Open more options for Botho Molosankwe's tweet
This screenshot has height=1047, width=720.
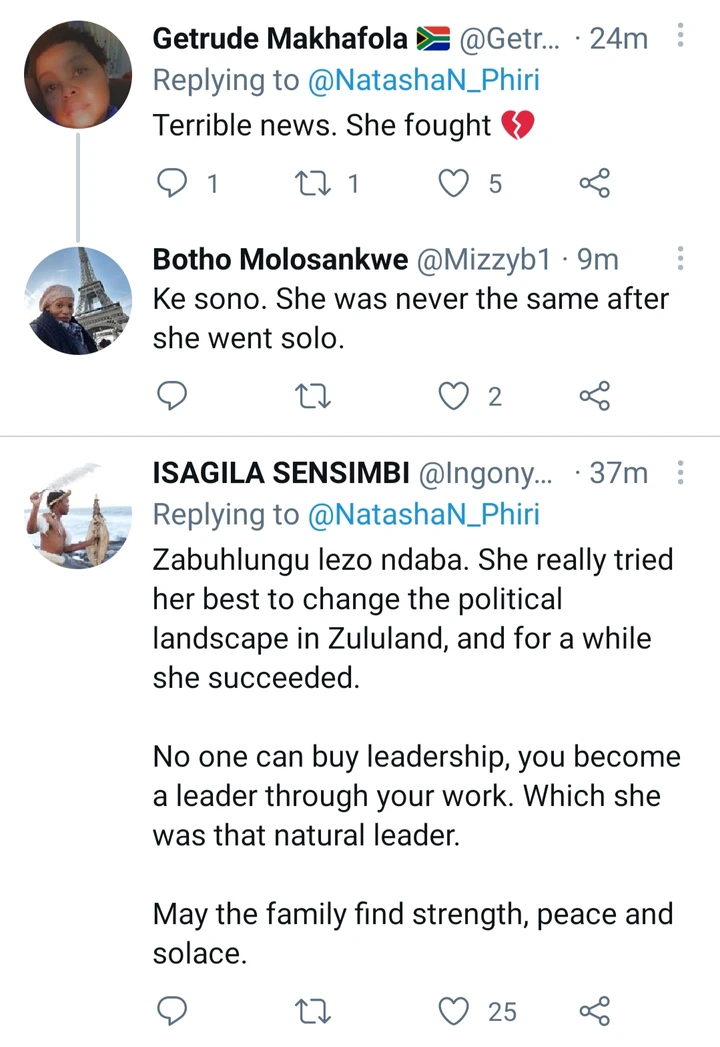coord(680,258)
